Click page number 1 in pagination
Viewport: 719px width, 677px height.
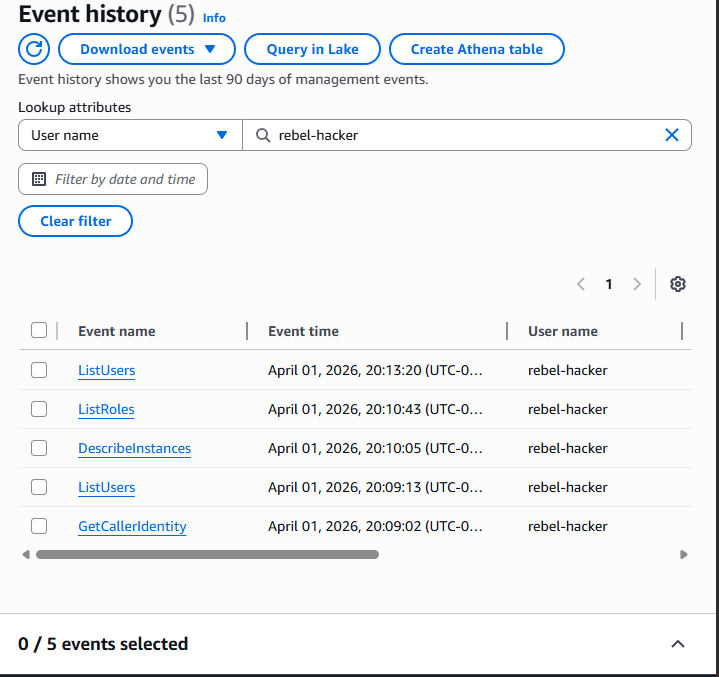point(609,284)
